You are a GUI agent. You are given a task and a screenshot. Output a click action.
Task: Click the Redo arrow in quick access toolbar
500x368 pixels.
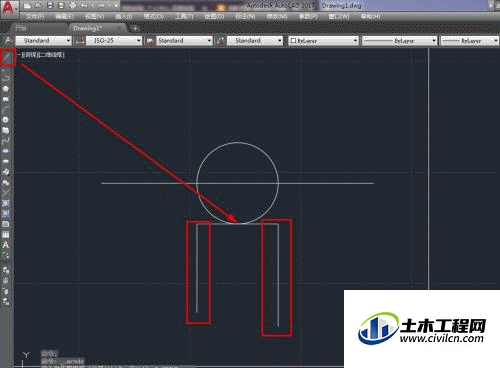(x=101, y=5)
